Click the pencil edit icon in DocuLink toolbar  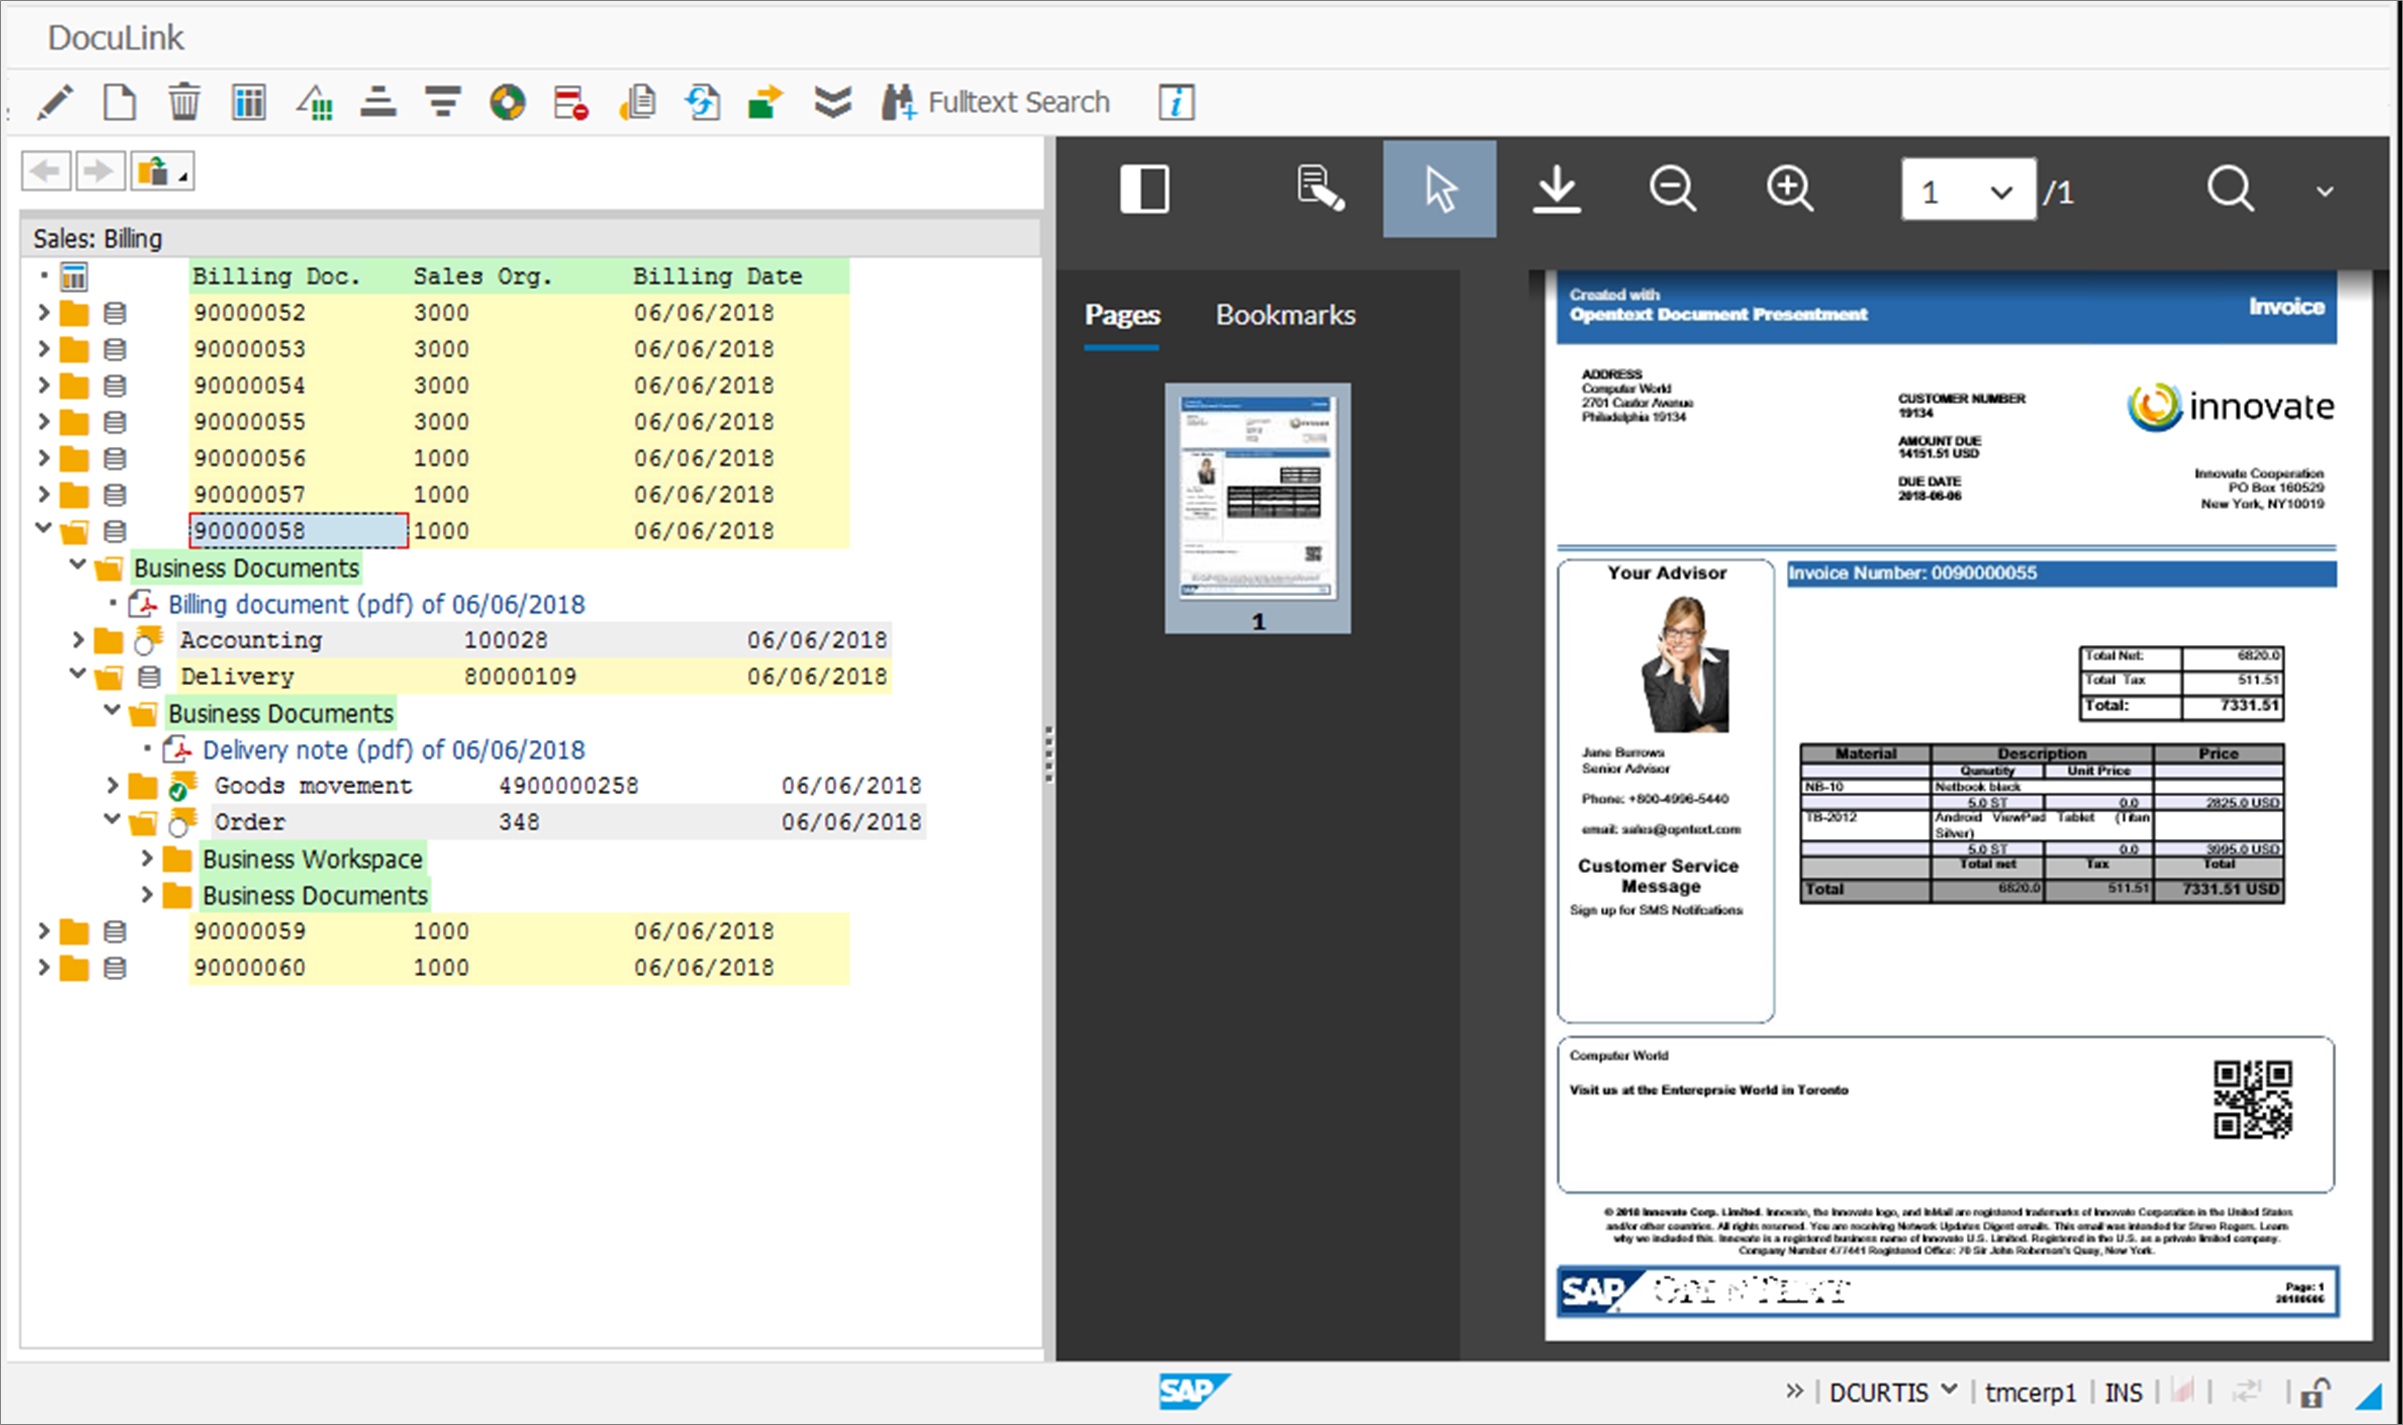click(x=55, y=102)
